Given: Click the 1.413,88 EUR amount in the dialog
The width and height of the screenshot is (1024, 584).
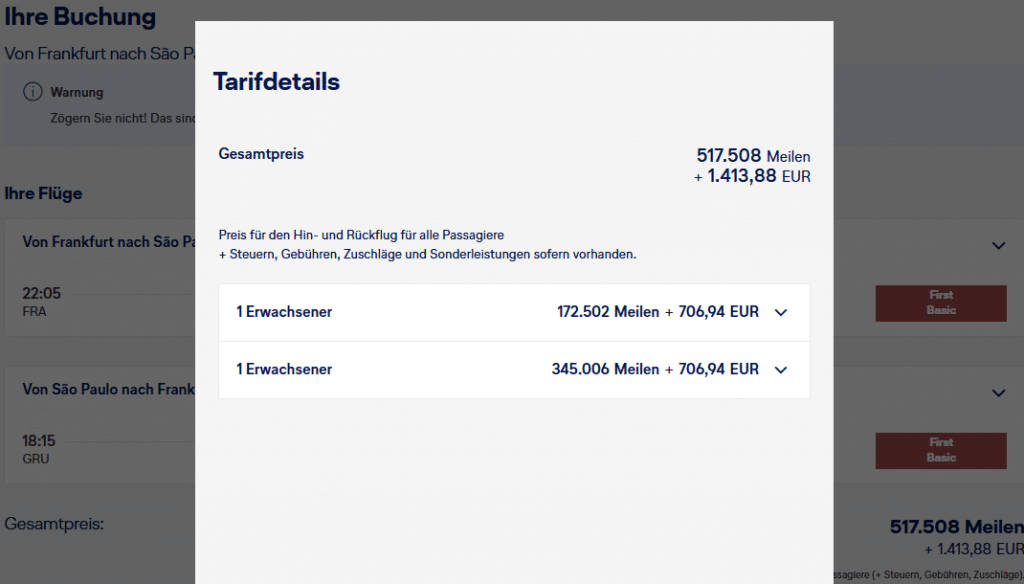Looking at the screenshot, I should 758,177.
